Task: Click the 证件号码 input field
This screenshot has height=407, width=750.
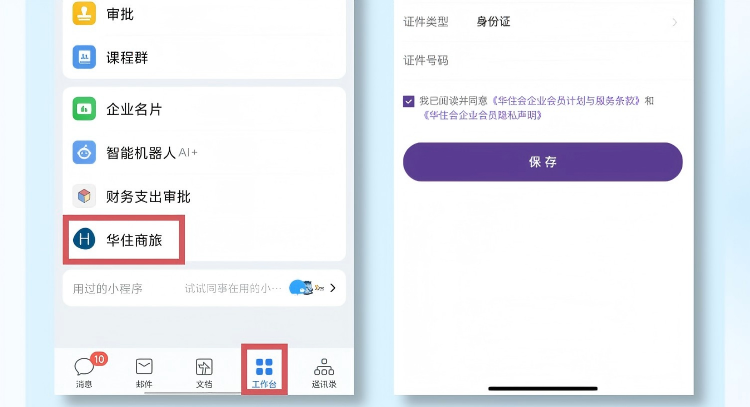Action: 560,61
